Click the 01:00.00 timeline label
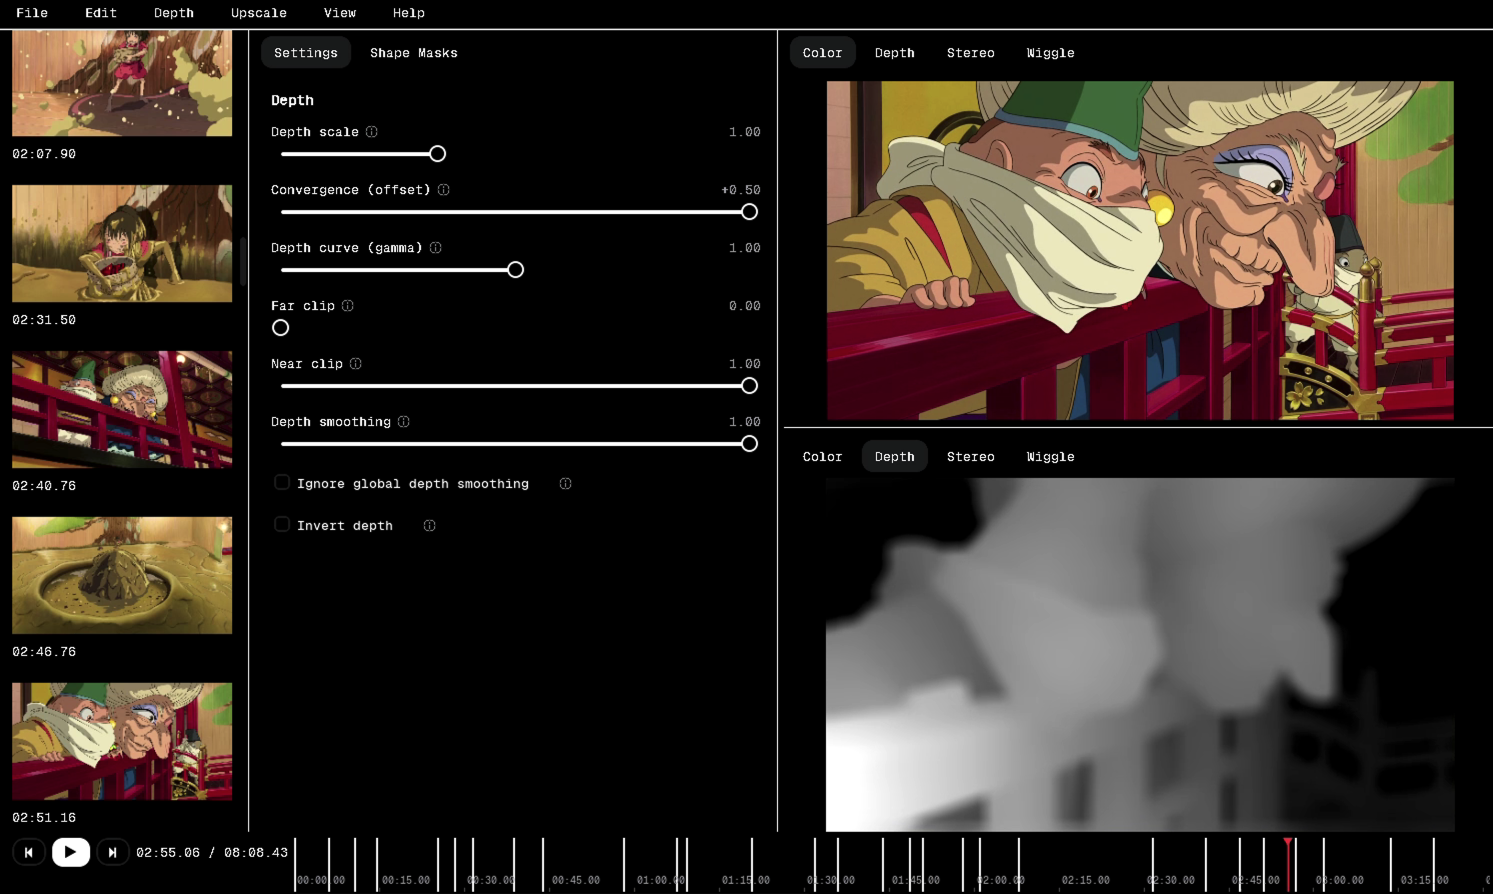The image size is (1493, 894). coord(661,880)
